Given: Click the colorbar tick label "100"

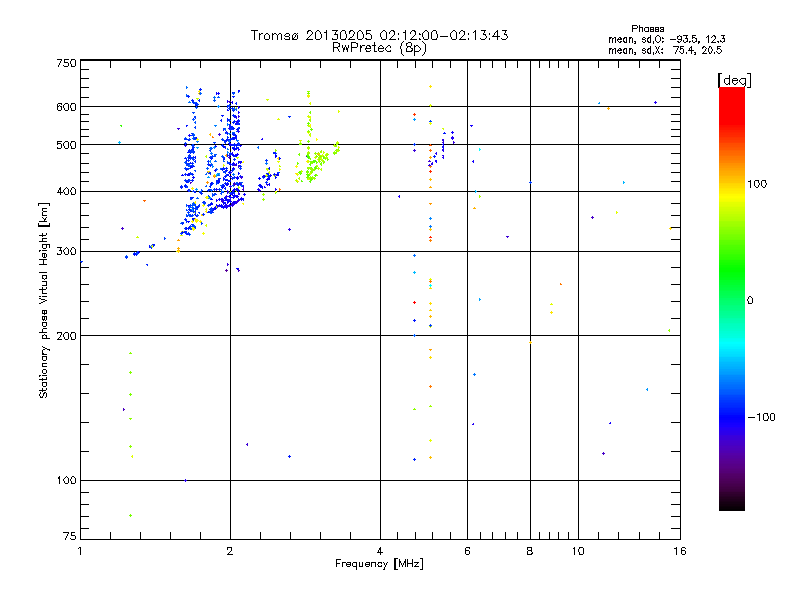Looking at the screenshot, I should coord(757,184).
